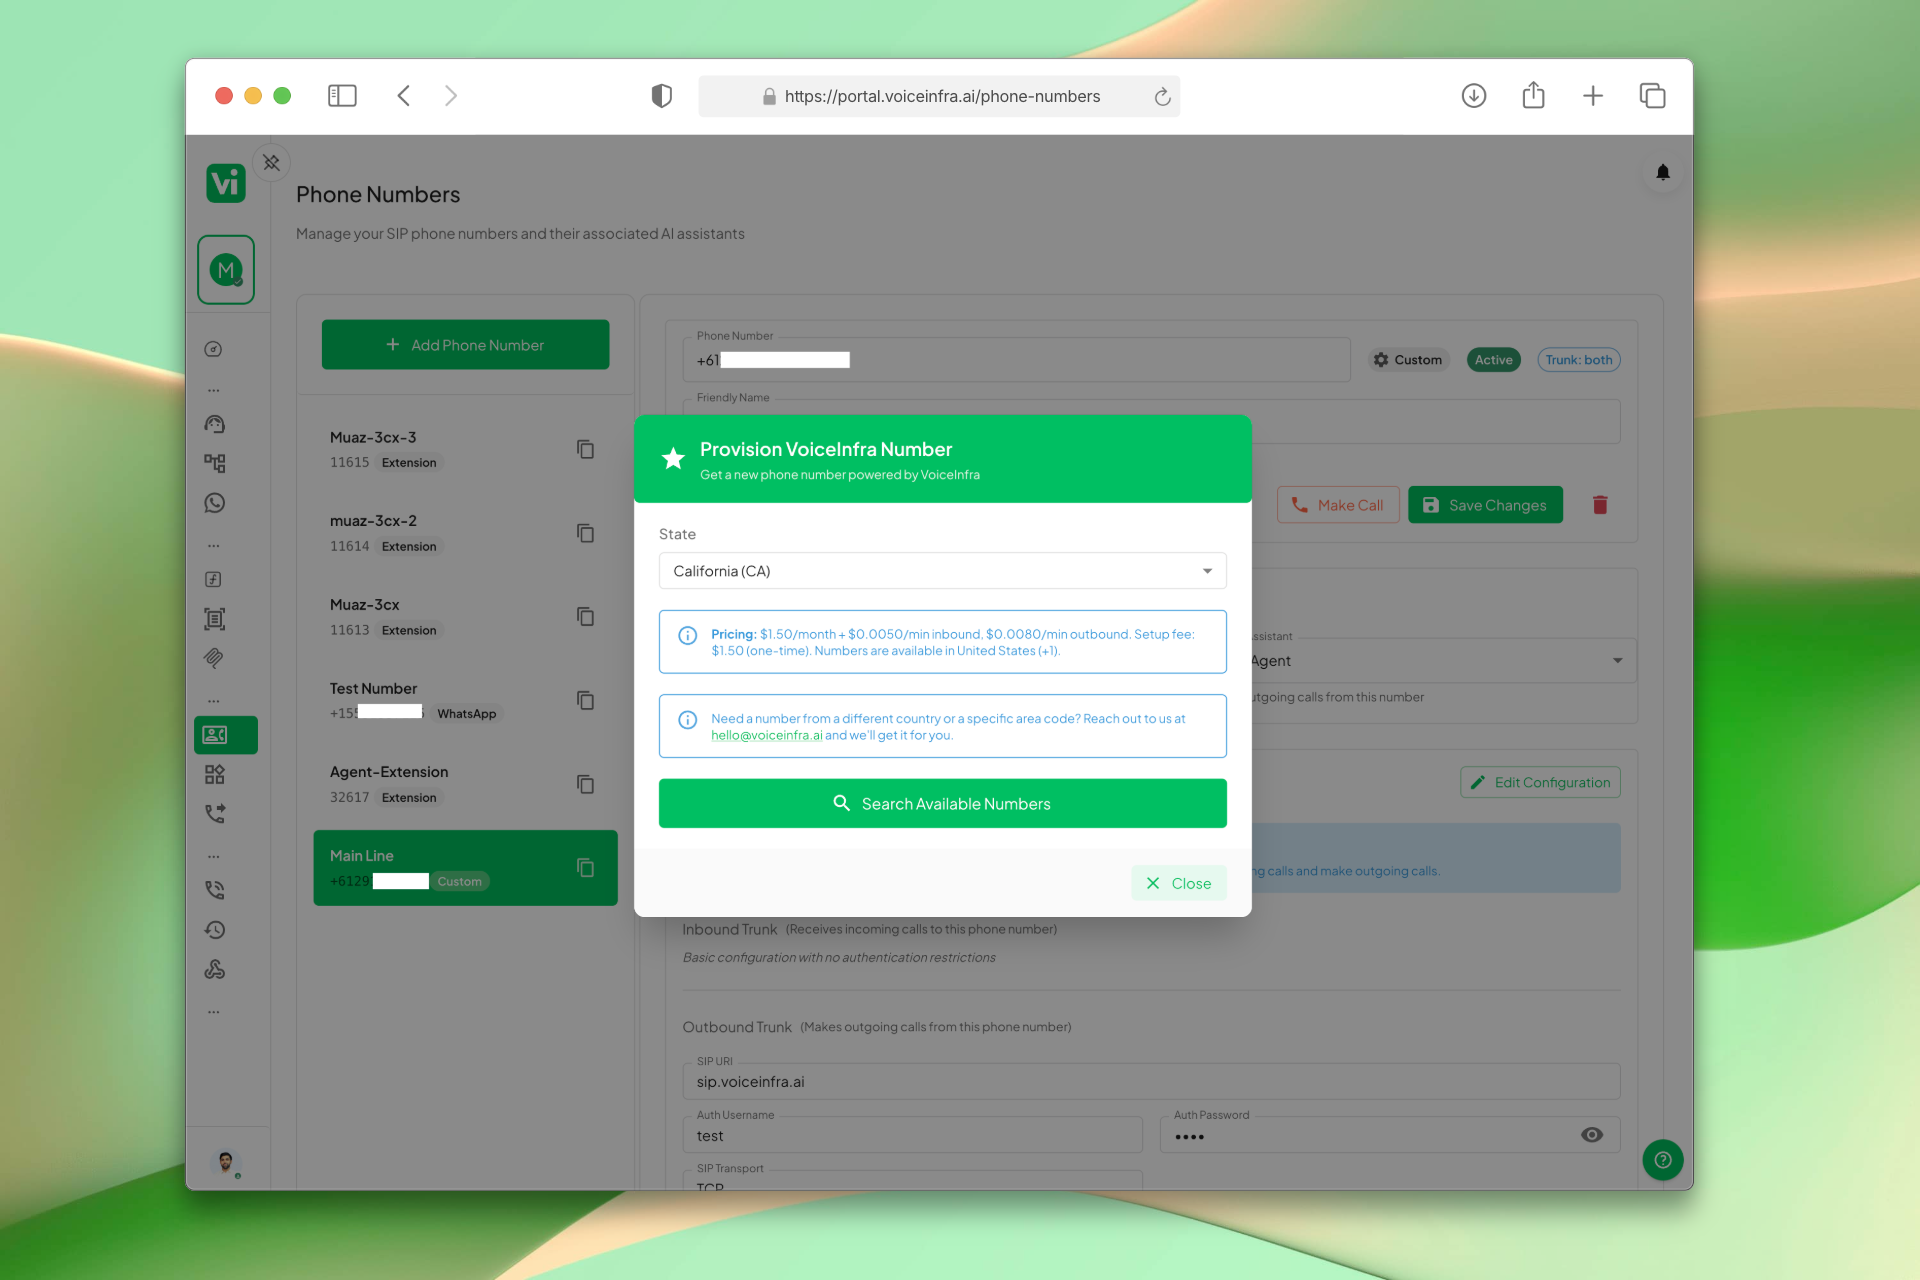Click the Vi logo in sidebar
Viewport: 1920px width, 1280px height.
tap(226, 183)
